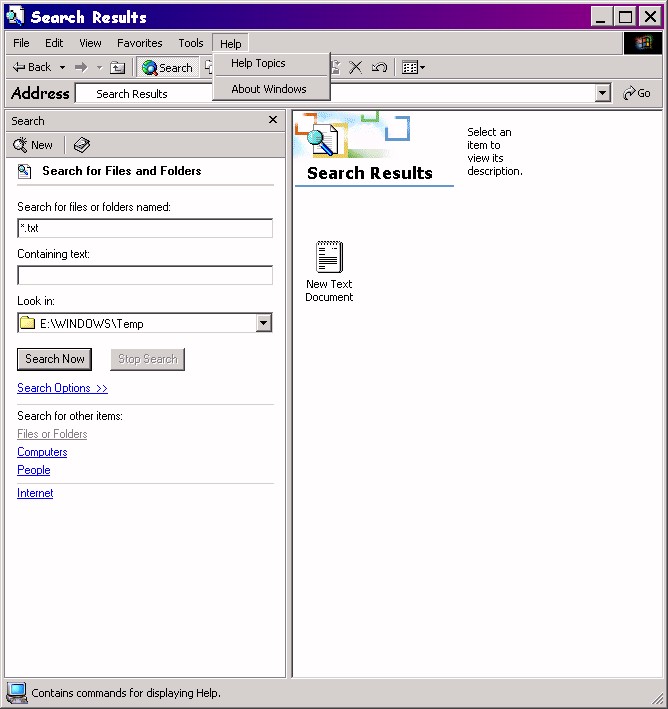This screenshot has width=668, height=709.
Task: Open the Favorites menu
Action: 139,43
